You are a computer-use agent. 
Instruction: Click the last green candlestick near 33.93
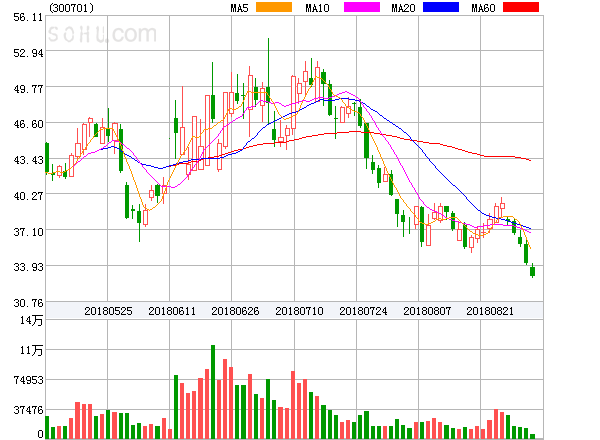[x=532, y=271]
